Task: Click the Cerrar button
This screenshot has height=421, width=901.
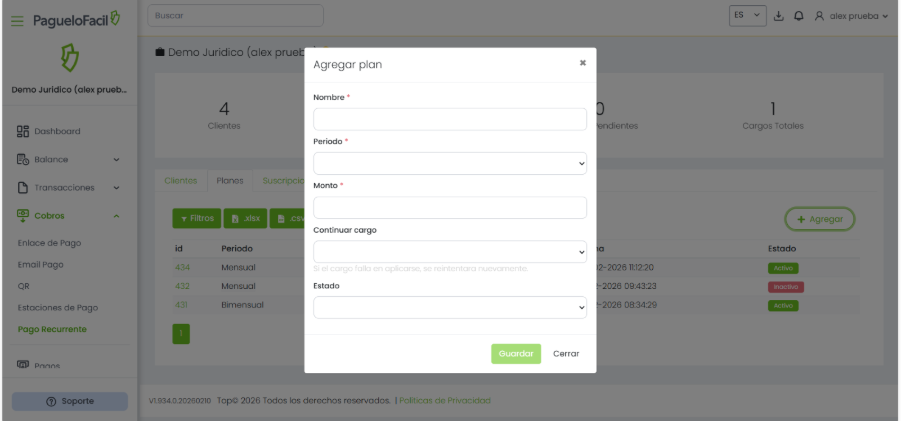Action: pos(566,353)
